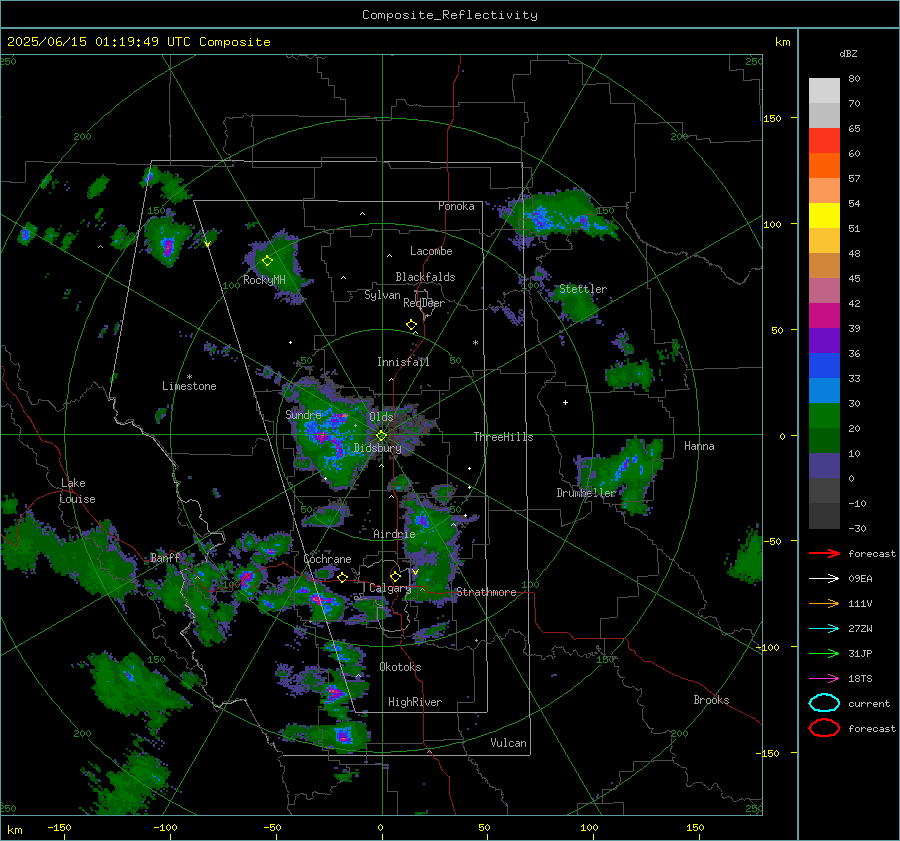Click the Hanna city label
The width and height of the screenshot is (900, 841).
[699, 446]
